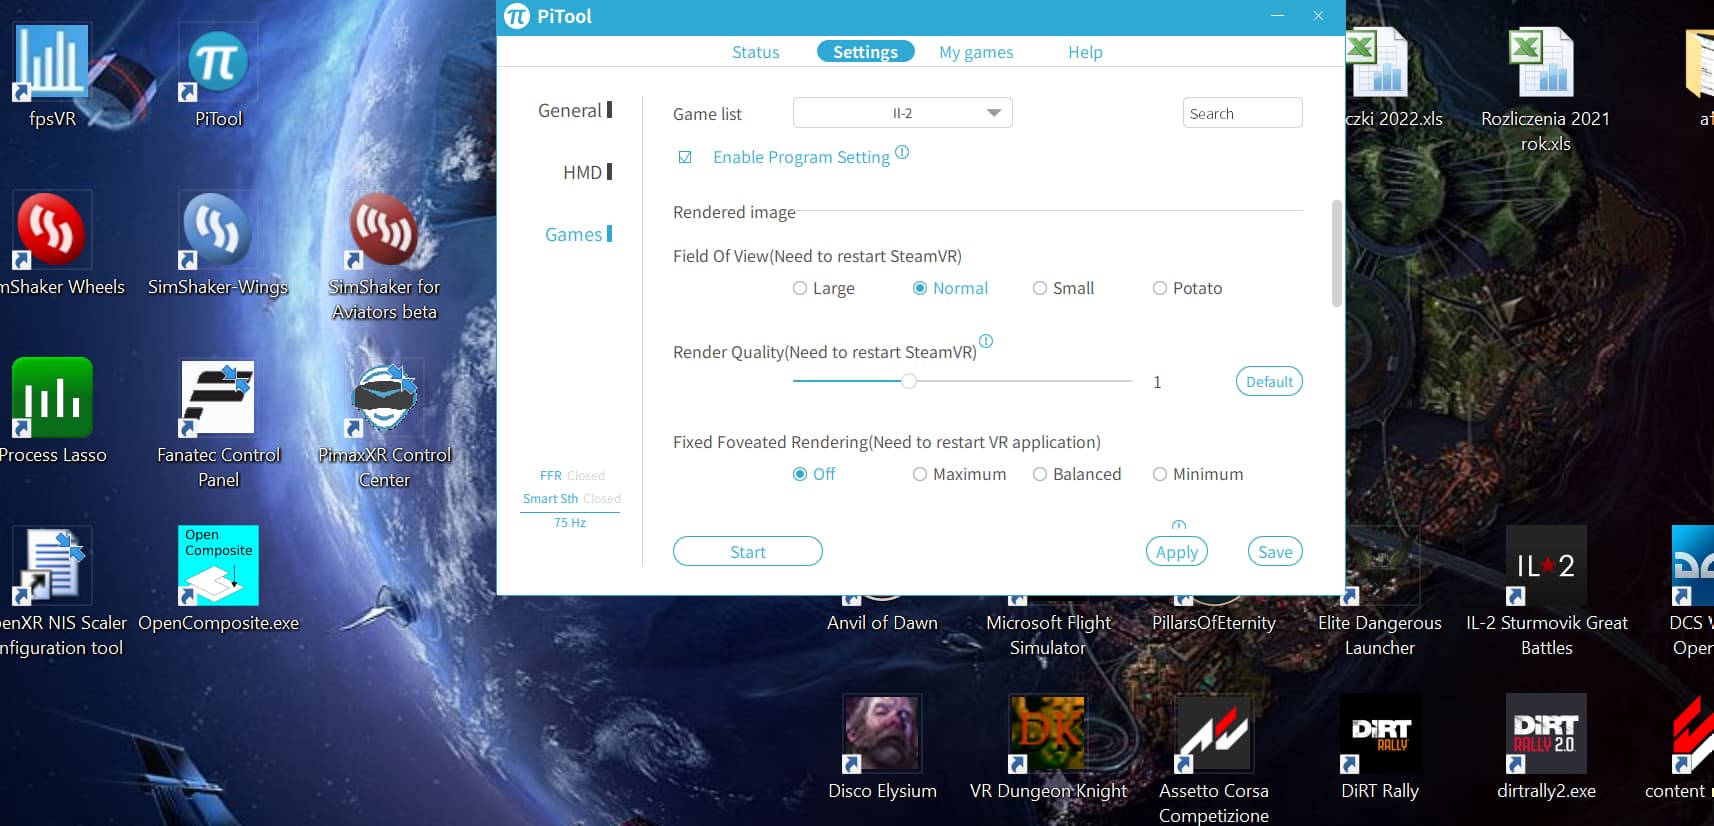The height and width of the screenshot is (826, 1714).
Task: Open the DiRT Rally shortcut
Action: [x=1380, y=735]
